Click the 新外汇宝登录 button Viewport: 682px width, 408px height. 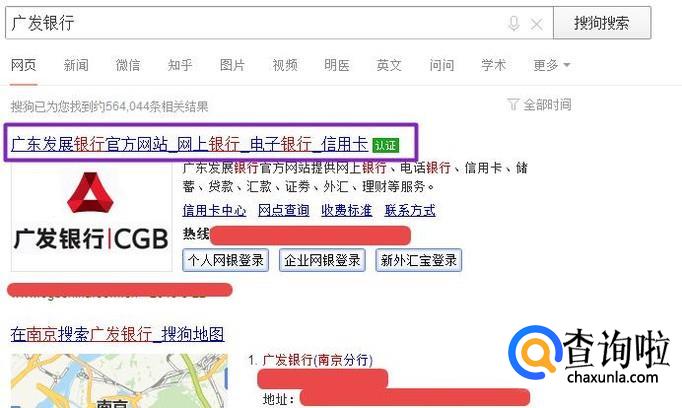[418, 260]
